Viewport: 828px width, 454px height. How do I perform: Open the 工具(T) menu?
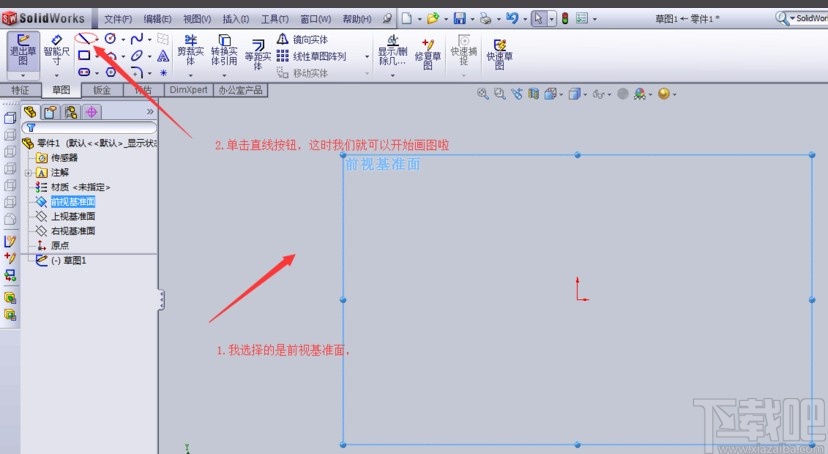(x=275, y=19)
